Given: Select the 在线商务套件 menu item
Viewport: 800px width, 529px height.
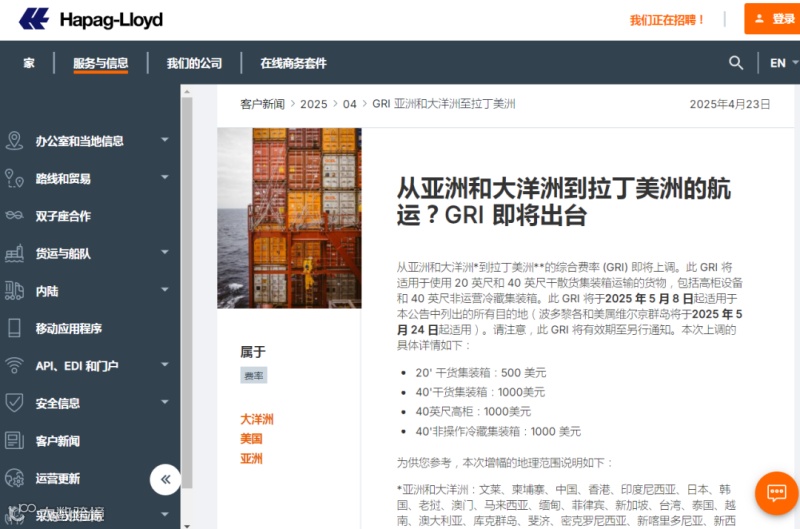Looking at the screenshot, I should [293, 63].
